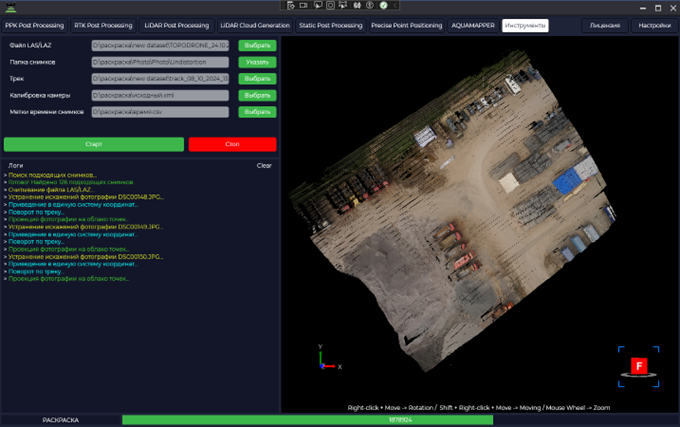Click the red Стоп button

point(232,144)
